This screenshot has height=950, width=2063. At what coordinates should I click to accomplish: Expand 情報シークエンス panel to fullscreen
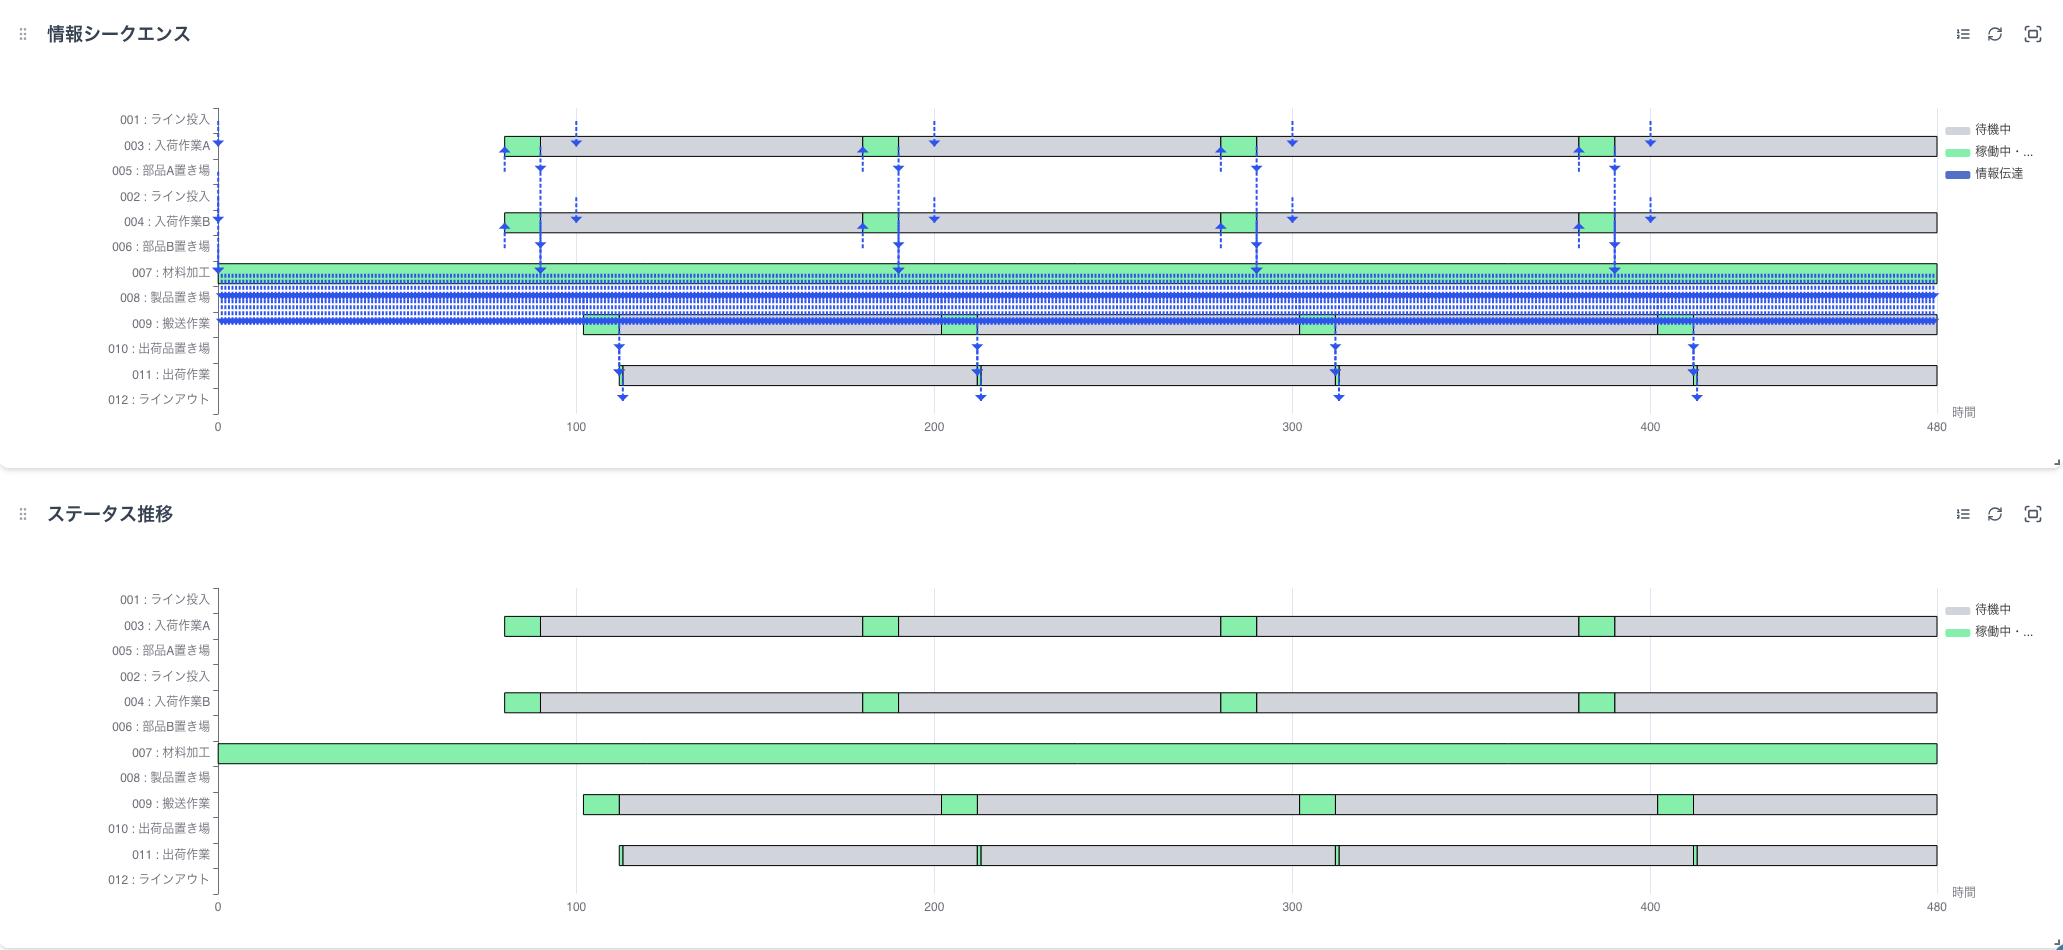tap(2032, 34)
